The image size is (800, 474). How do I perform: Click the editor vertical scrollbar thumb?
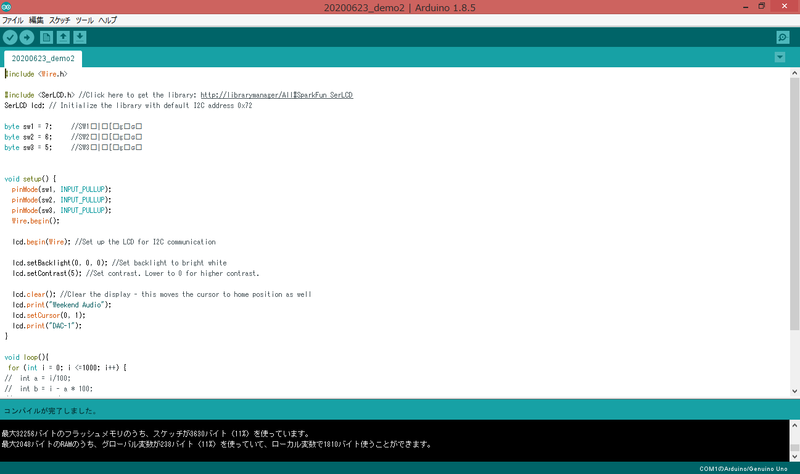(794, 204)
